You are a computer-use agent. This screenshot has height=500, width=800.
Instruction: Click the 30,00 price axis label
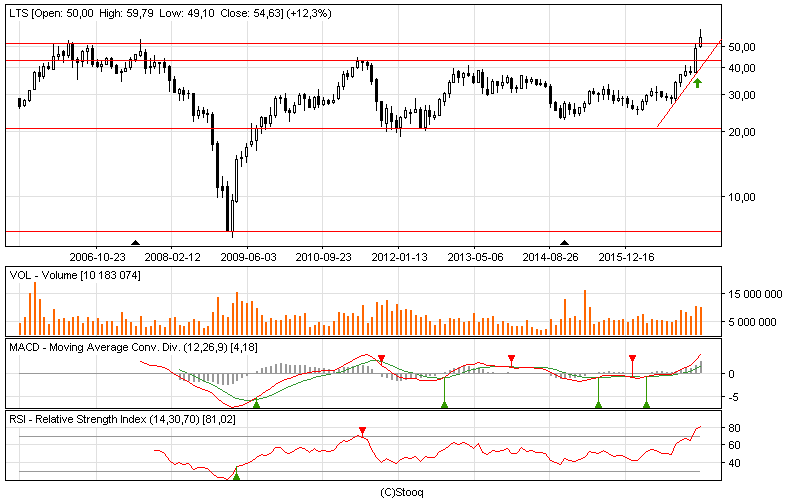[742, 95]
